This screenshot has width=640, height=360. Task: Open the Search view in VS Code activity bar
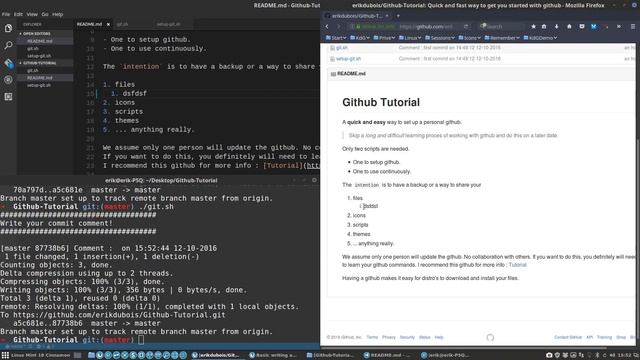[8, 45]
